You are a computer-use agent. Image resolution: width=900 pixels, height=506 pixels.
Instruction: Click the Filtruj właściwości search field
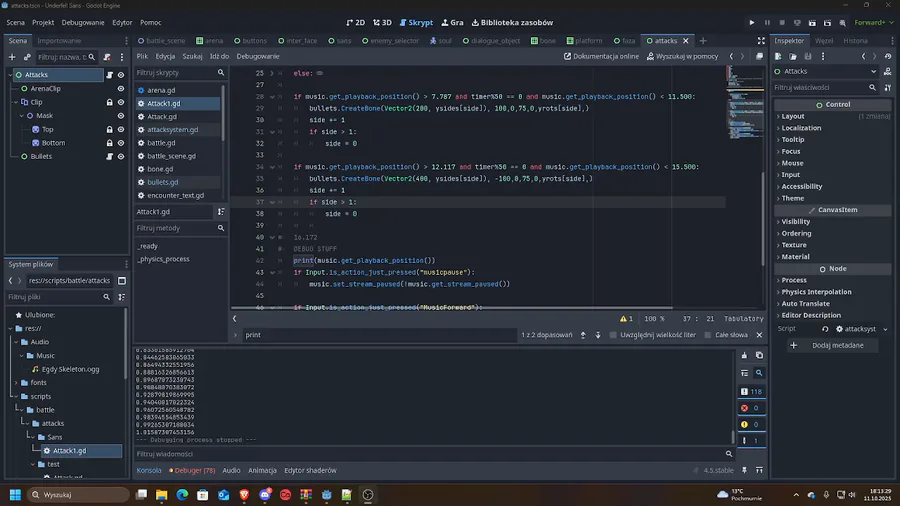click(x=825, y=88)
